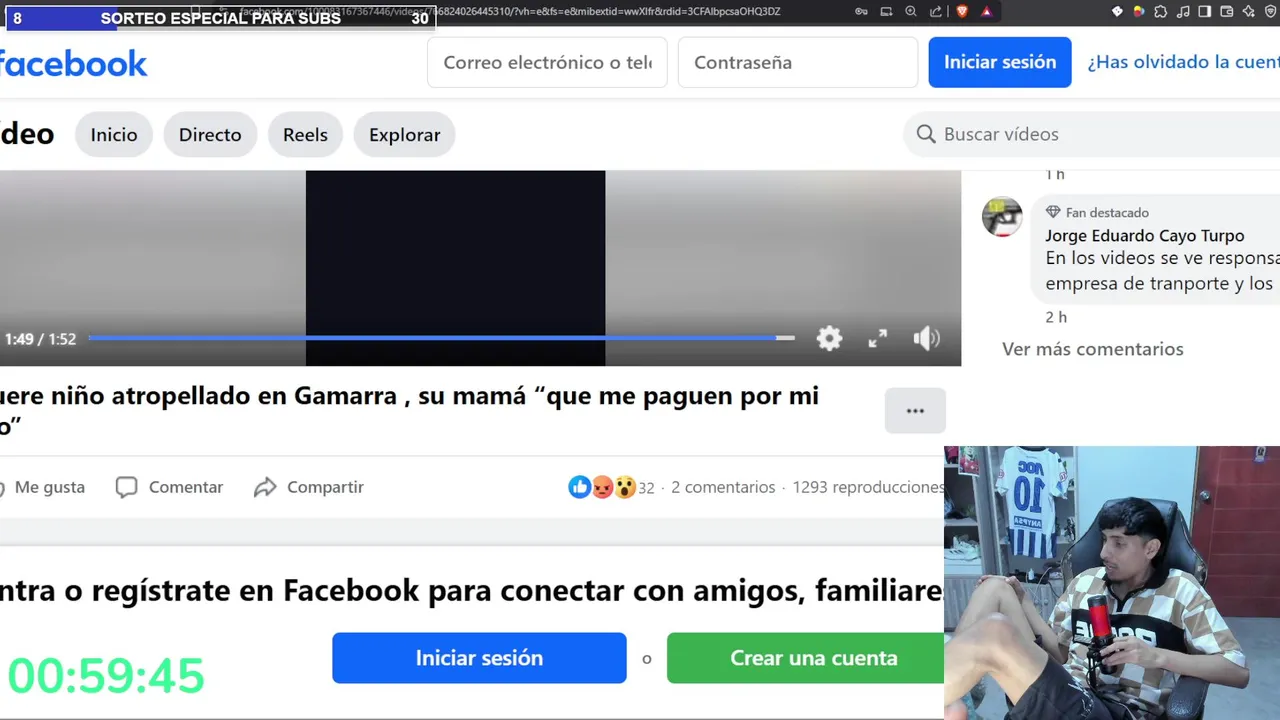Open the 2 comentarios link
Screen dimensions: 1280x720
[x=723, y=487]
